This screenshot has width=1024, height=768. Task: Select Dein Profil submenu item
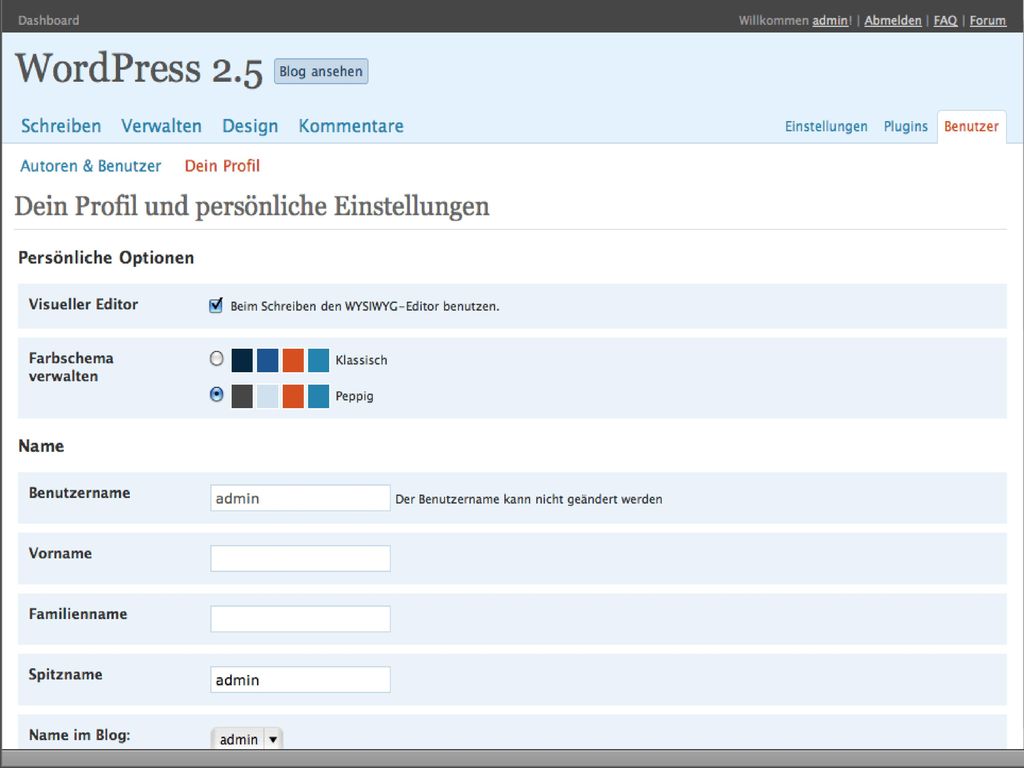(x=222, y=166)
